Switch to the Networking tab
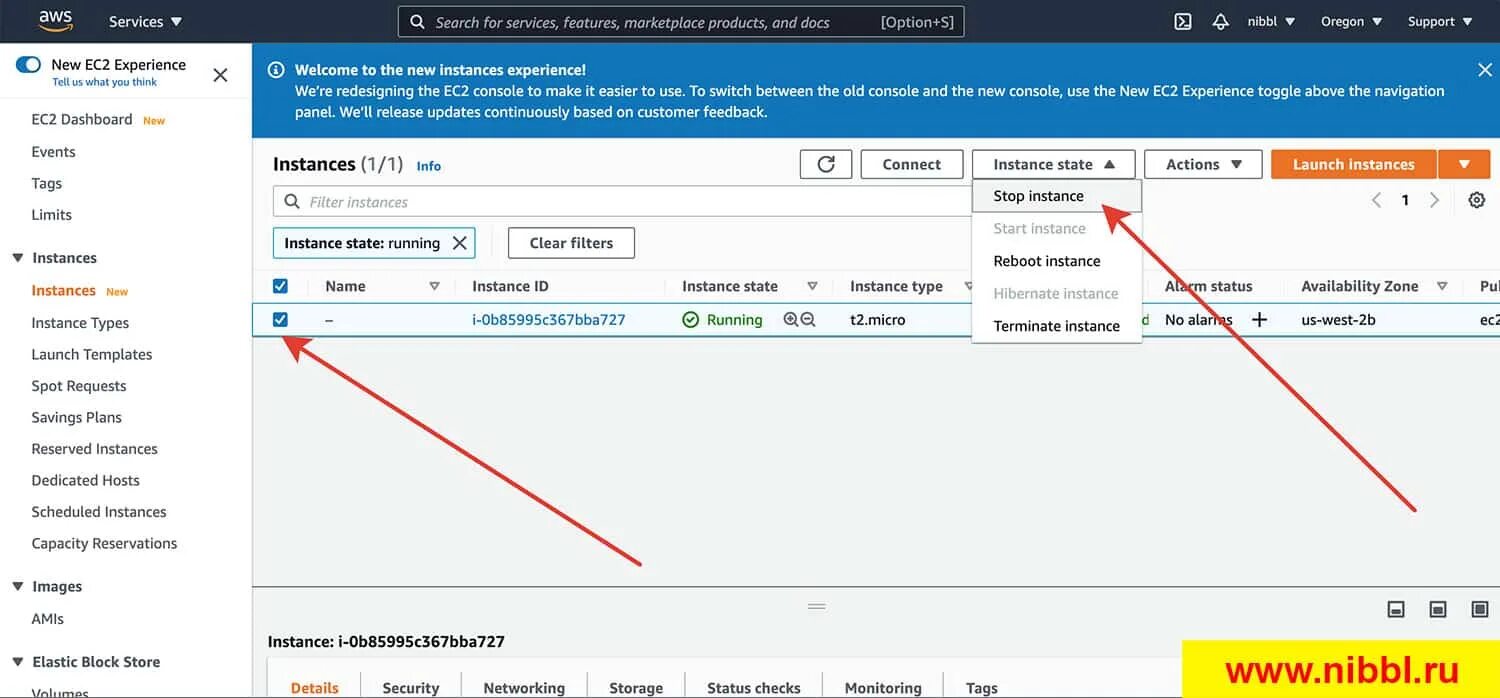Screen dimensions: 1500x698 click(x=524, y=687)
